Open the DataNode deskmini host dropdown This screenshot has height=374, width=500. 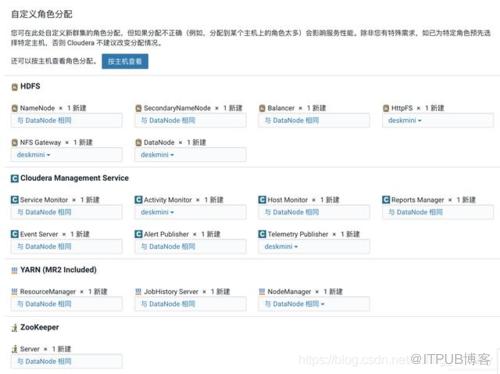tap(157, 155)
